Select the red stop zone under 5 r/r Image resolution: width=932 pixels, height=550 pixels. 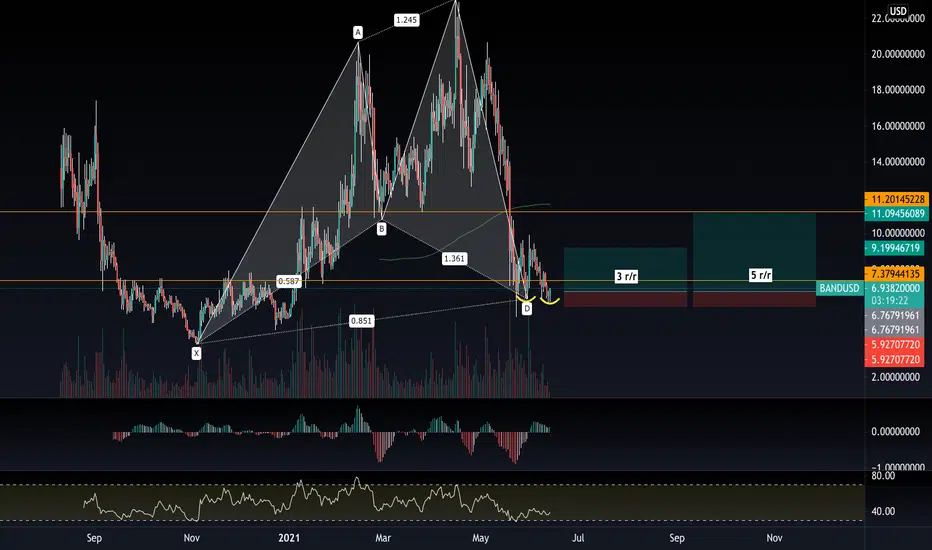point(754,300)
